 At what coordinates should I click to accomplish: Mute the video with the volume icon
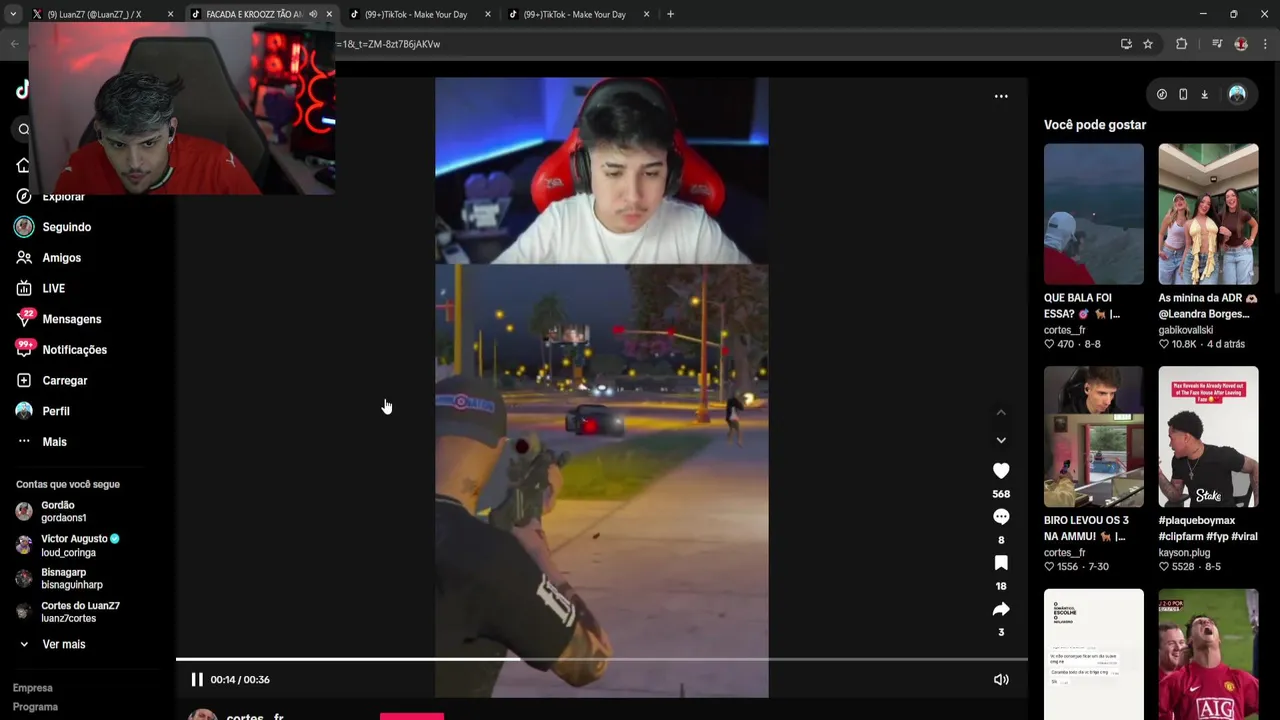click(1001, 680)
